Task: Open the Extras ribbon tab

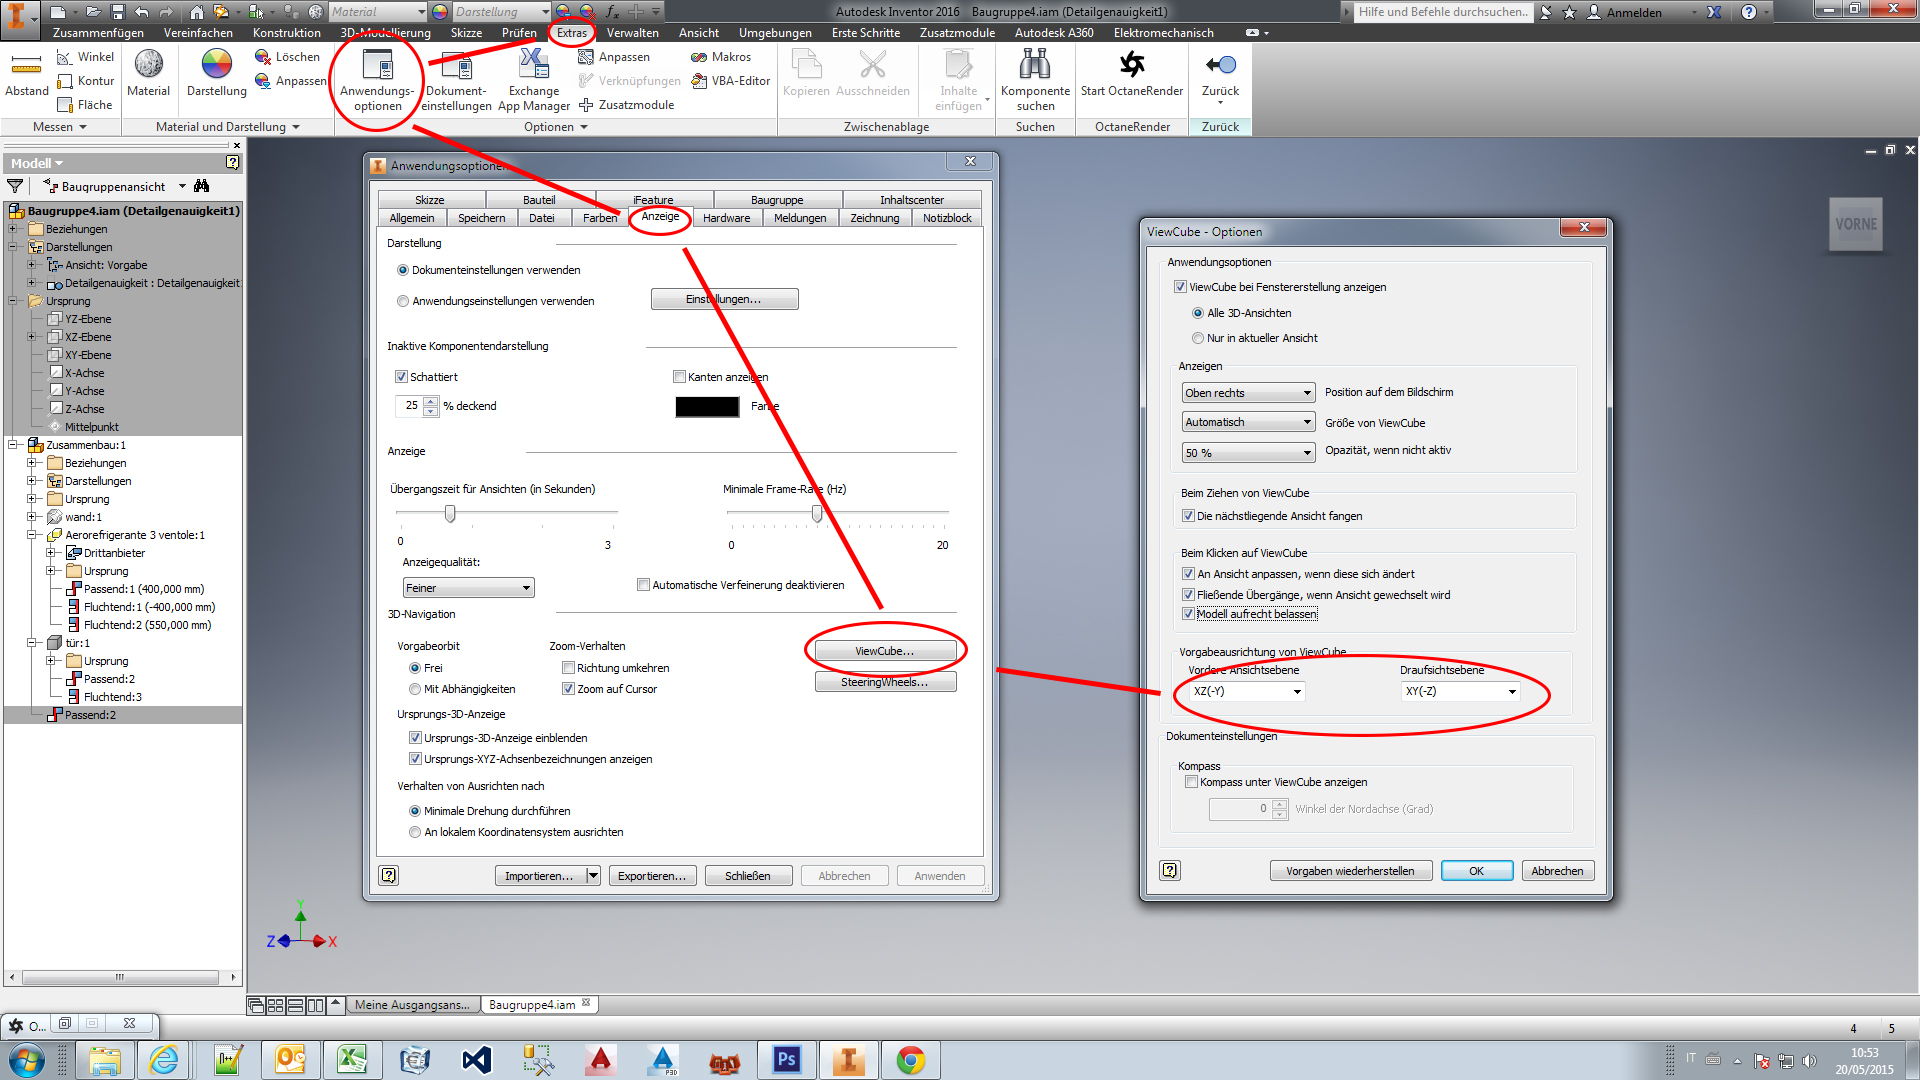Action: [x=572, y=33]
